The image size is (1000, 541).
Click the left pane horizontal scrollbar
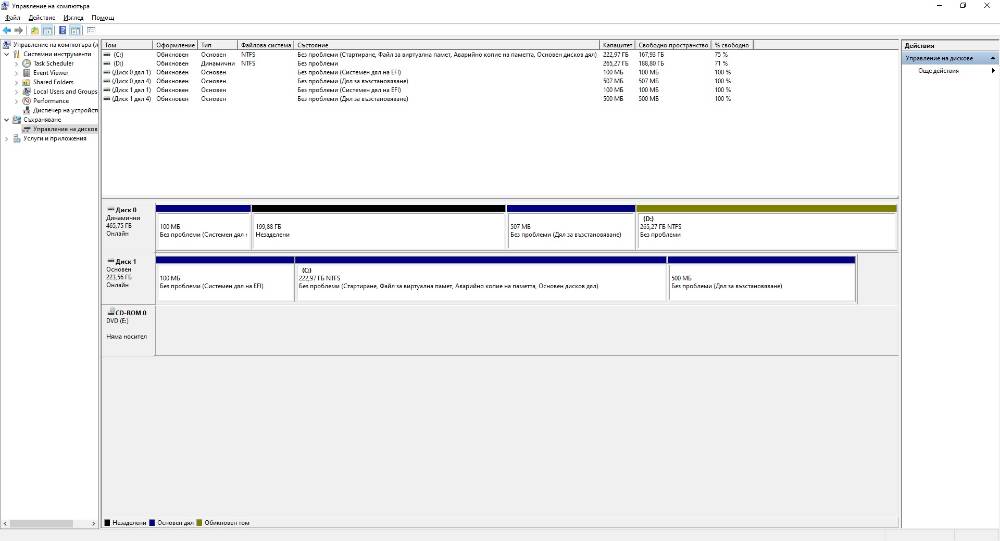49,523
